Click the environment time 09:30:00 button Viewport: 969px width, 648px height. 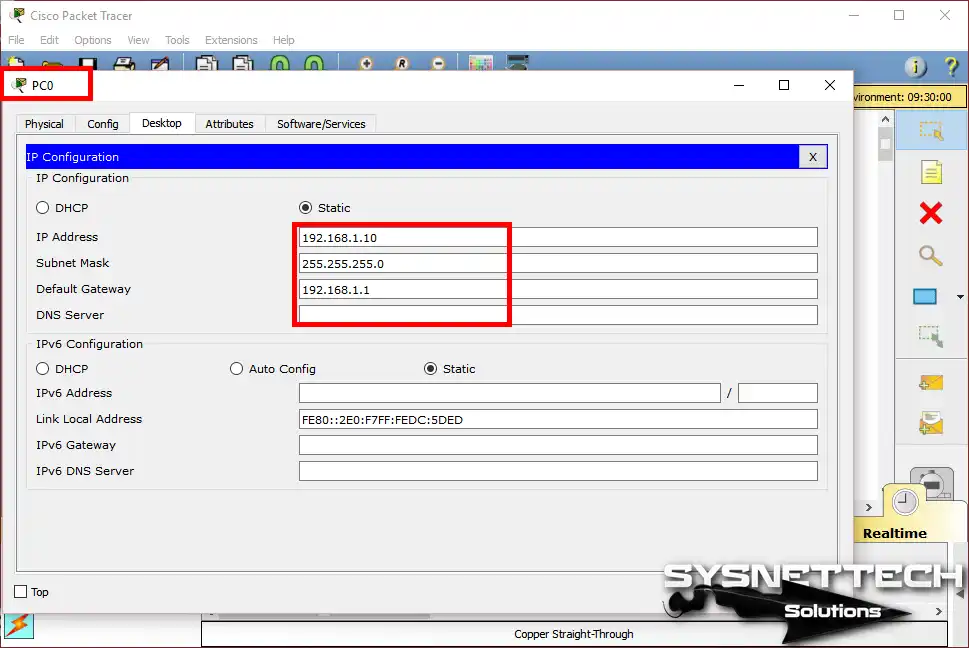[x=910, y=97]
